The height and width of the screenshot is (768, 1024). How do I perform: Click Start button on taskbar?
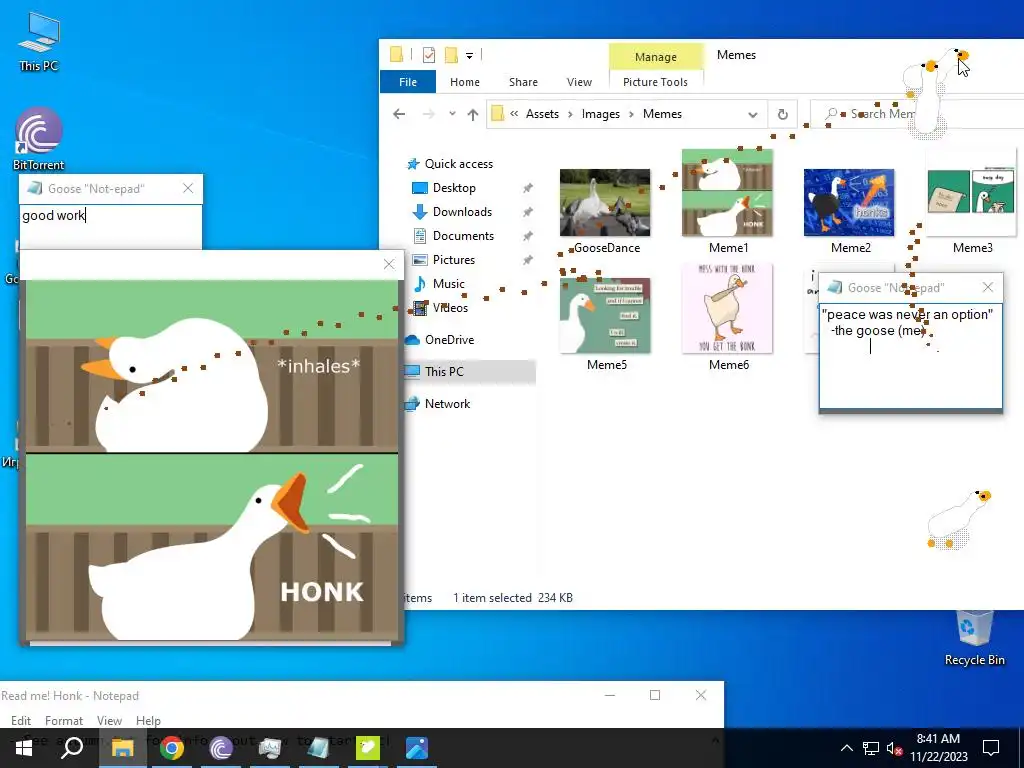coord(24,748)
